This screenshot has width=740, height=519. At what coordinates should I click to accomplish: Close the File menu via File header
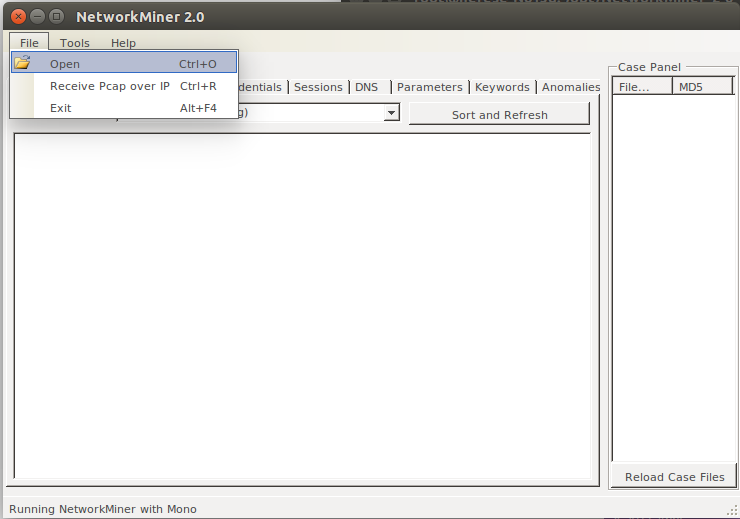pos(29,42)
